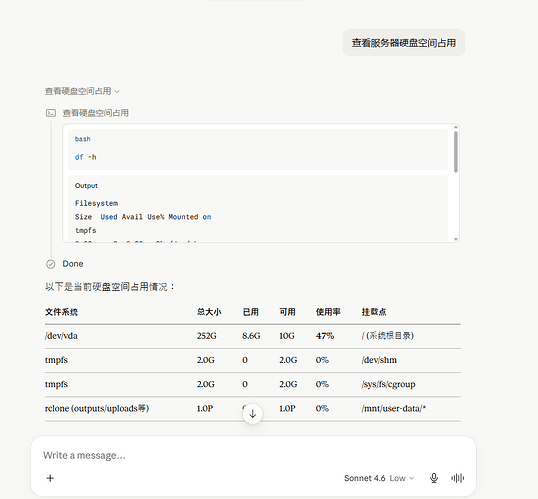
Task: Click the 文件系统 column header
Action: tap(61, 312)
